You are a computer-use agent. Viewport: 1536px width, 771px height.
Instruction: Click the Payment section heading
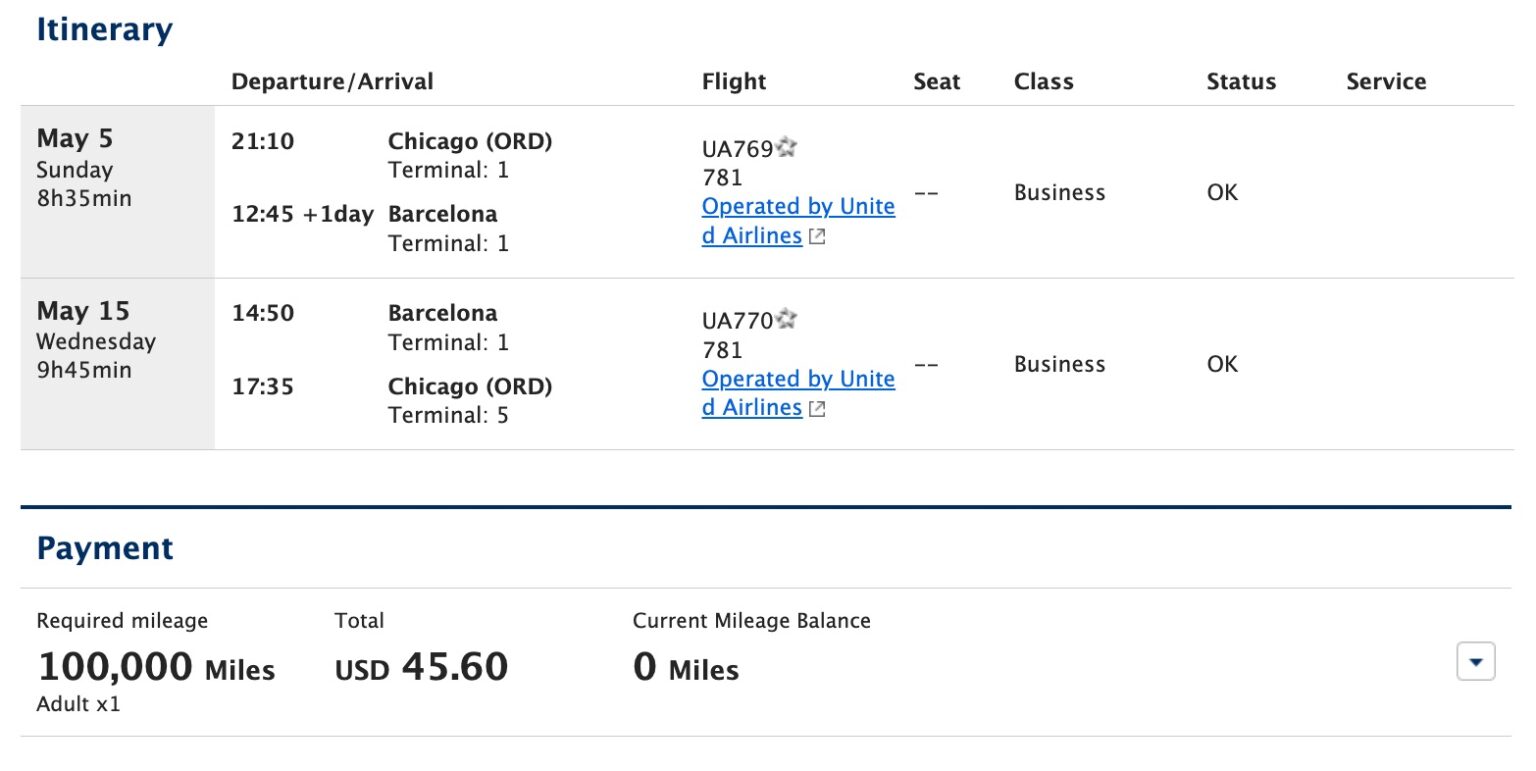105,548
